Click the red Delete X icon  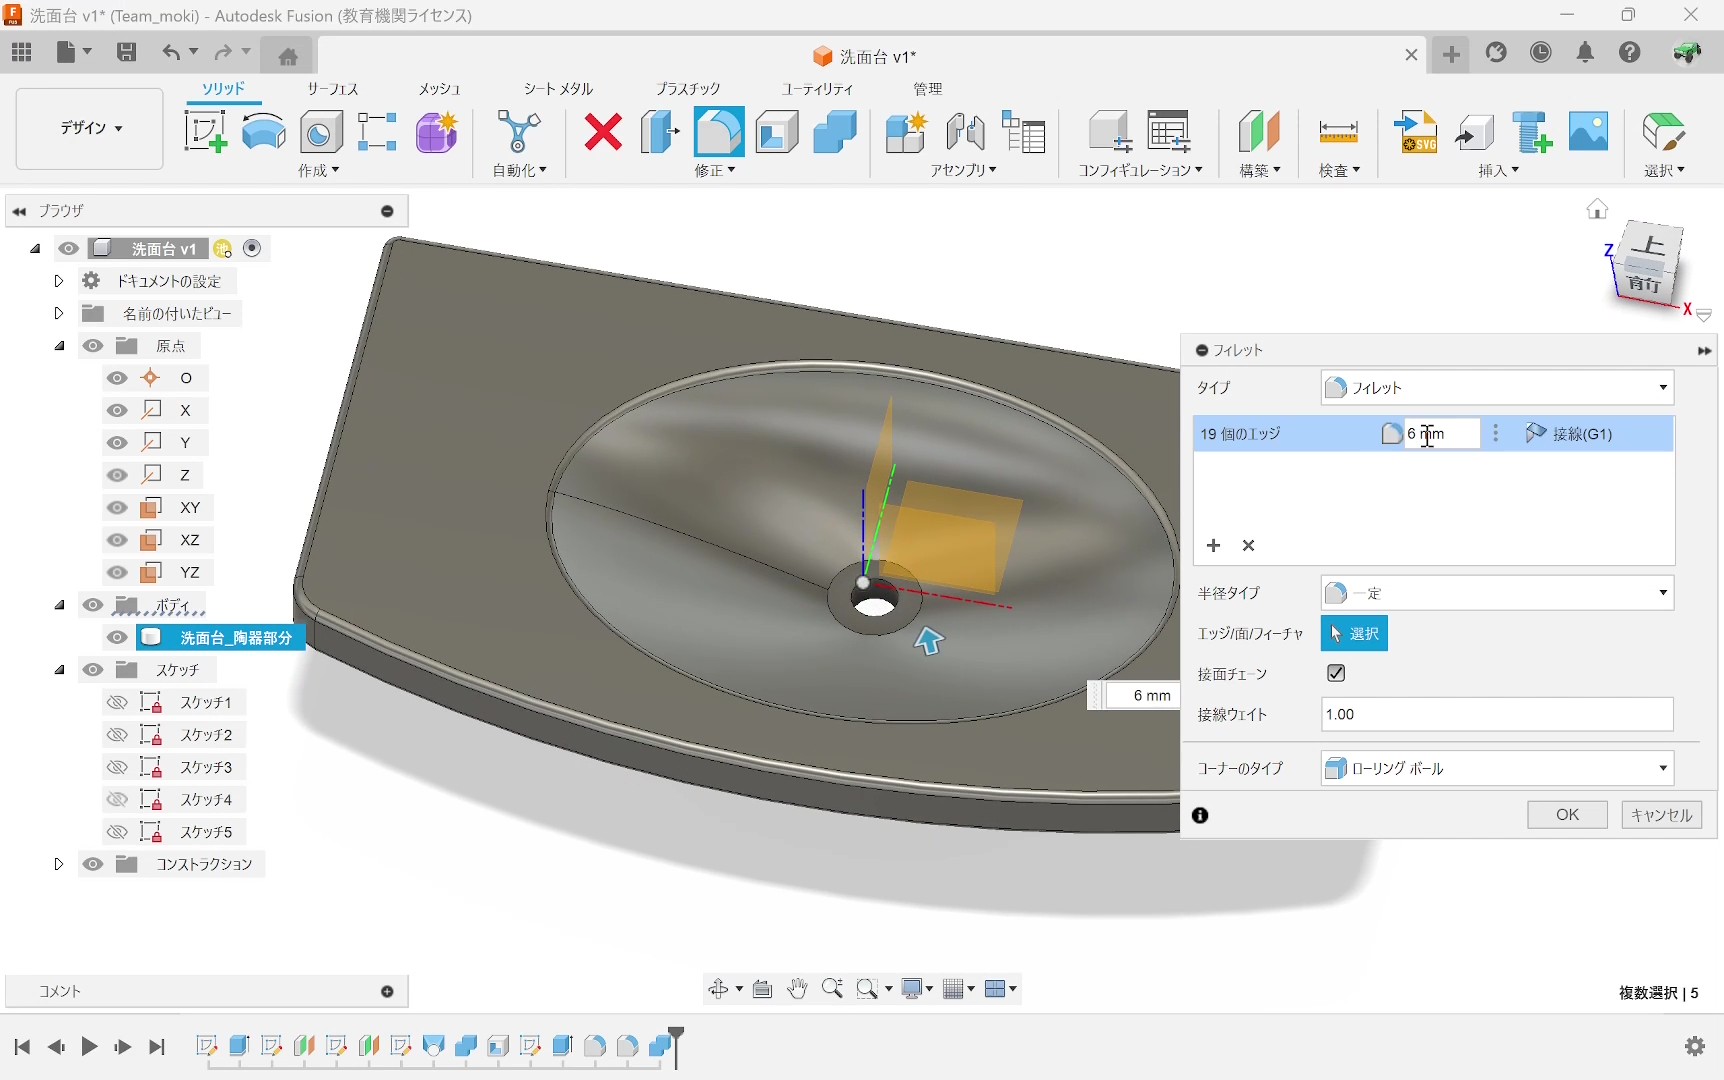coord(603,132)
